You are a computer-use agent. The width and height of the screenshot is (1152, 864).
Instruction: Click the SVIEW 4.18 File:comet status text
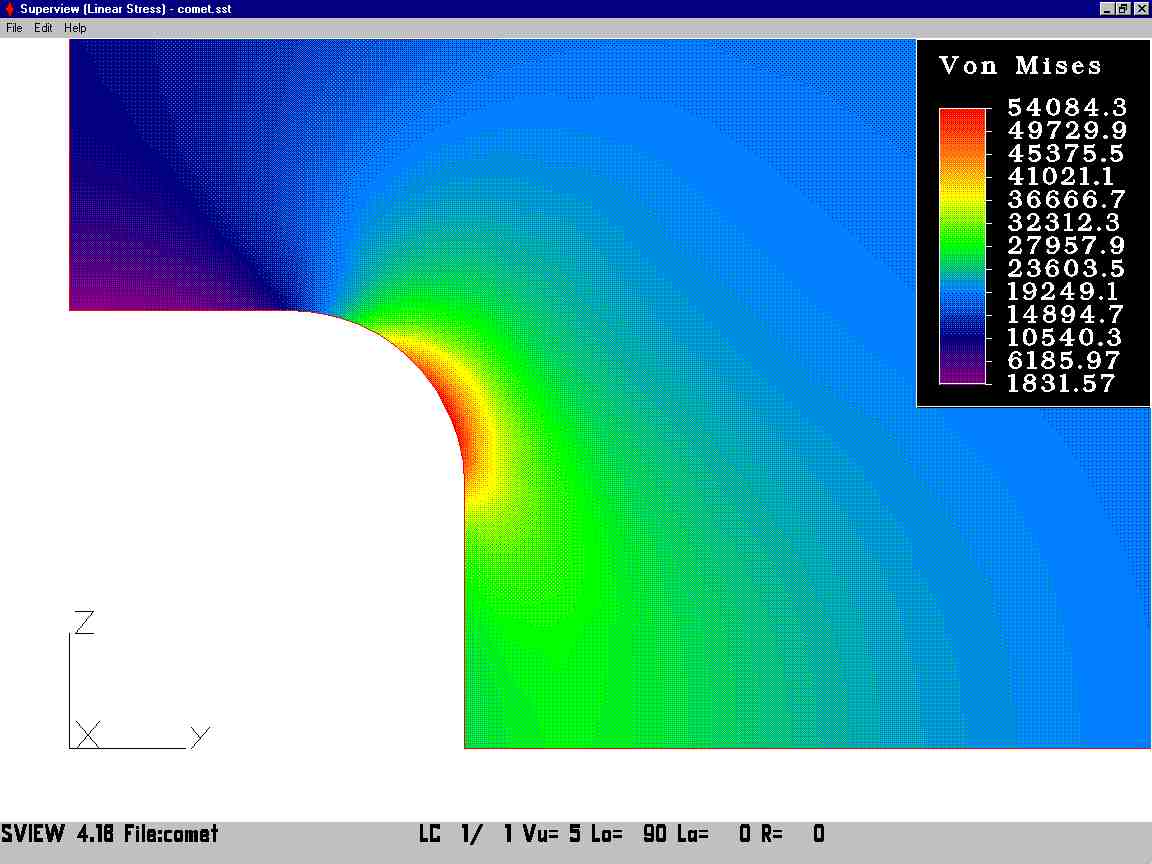109,834
